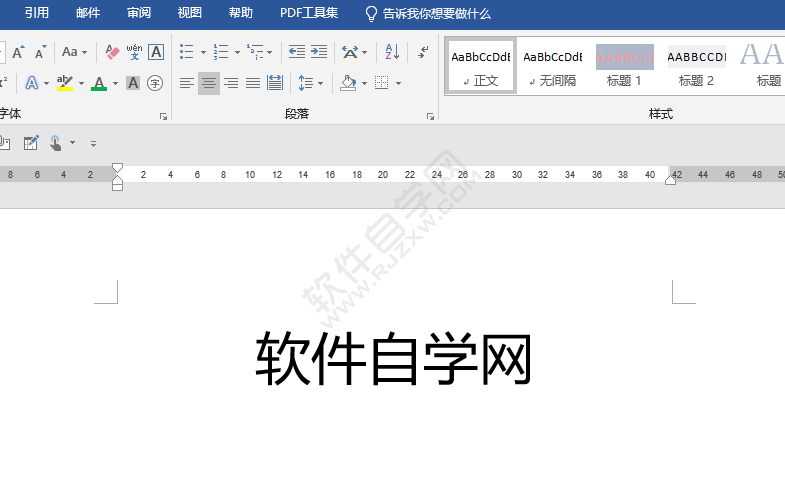The image size is (785, 479).
Task: Align text right
Action: click(231, 83)
